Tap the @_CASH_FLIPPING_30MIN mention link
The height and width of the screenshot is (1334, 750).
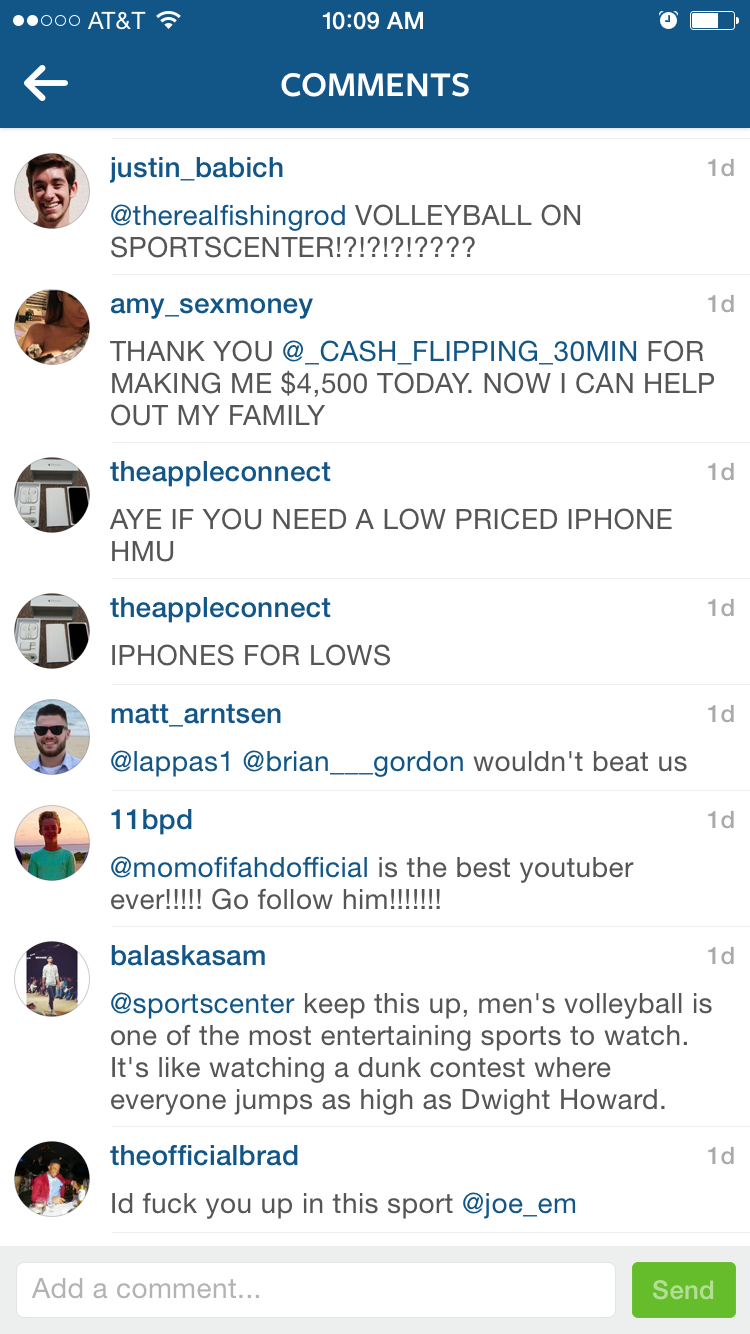(x=460, y=352)
